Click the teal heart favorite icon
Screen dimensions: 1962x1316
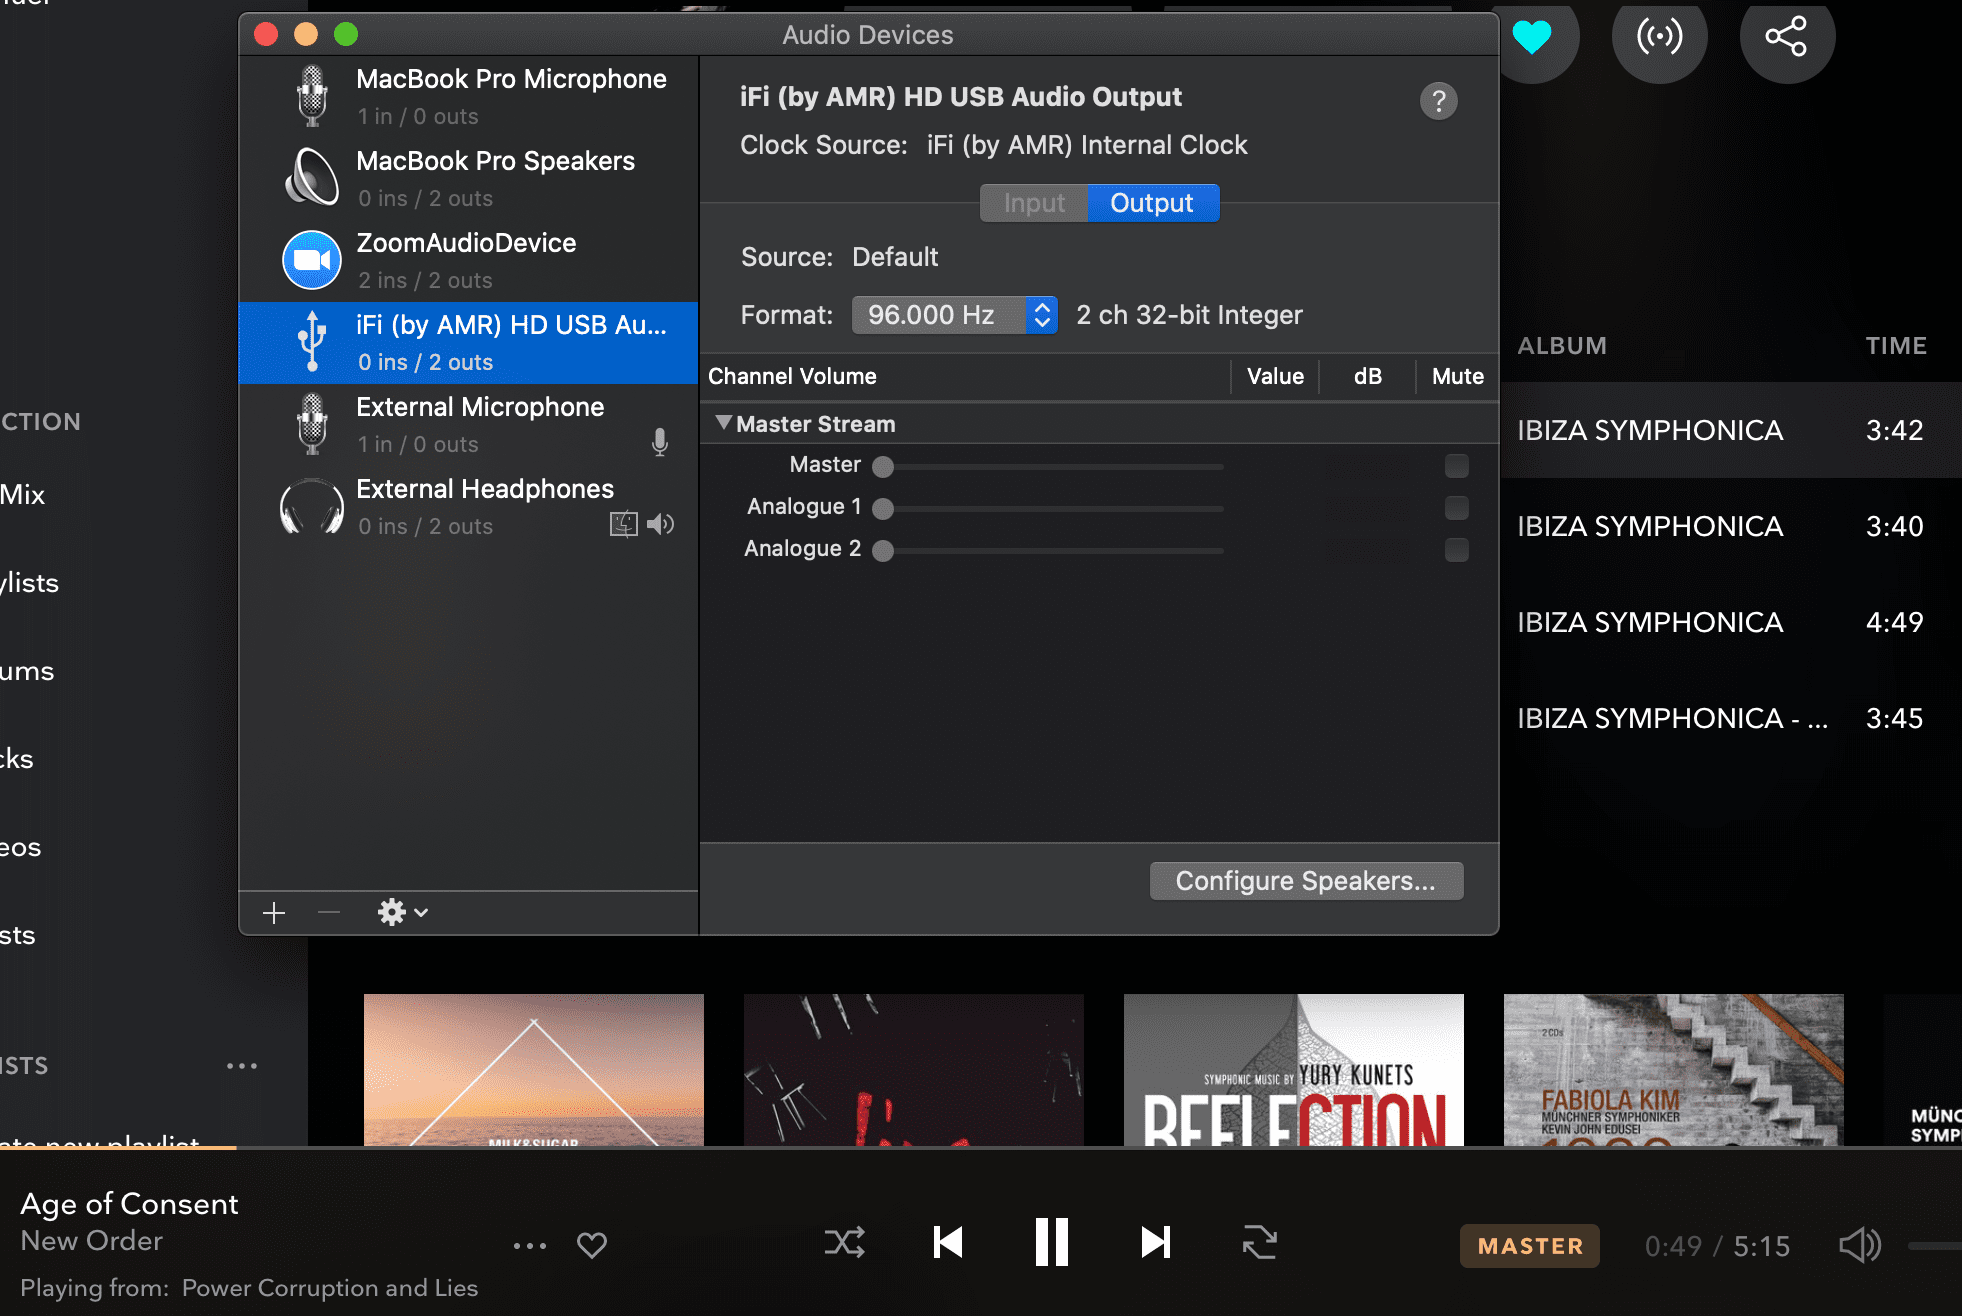(1531, 37)
